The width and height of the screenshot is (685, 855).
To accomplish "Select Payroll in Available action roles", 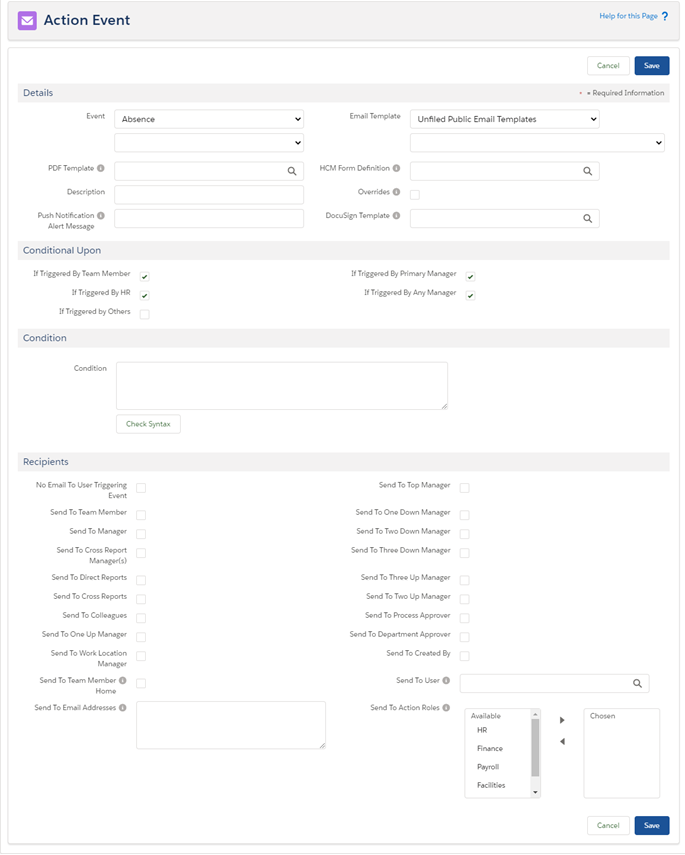I will click(488, 767).
